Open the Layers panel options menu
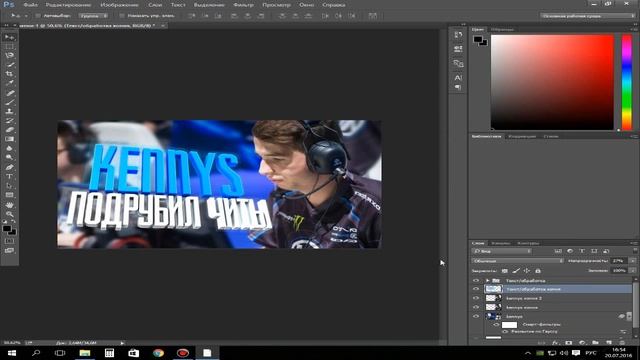640x360 pixels. 635,243
